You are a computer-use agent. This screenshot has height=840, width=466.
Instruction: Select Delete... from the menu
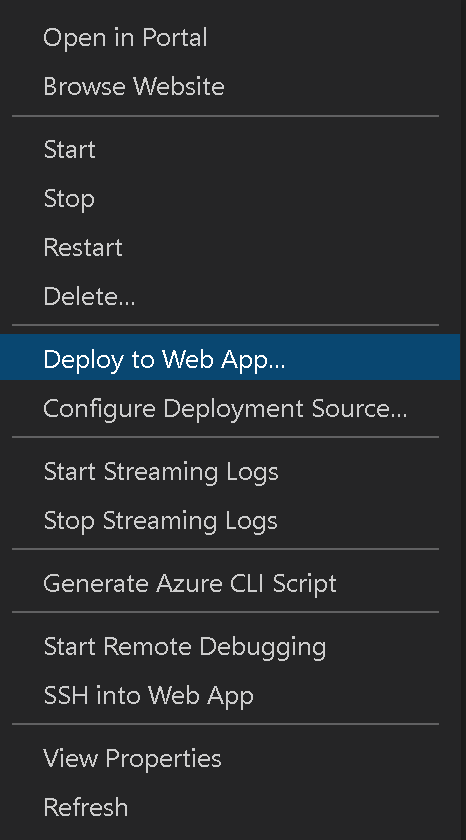pyautogui.click(x=230, y=296)
